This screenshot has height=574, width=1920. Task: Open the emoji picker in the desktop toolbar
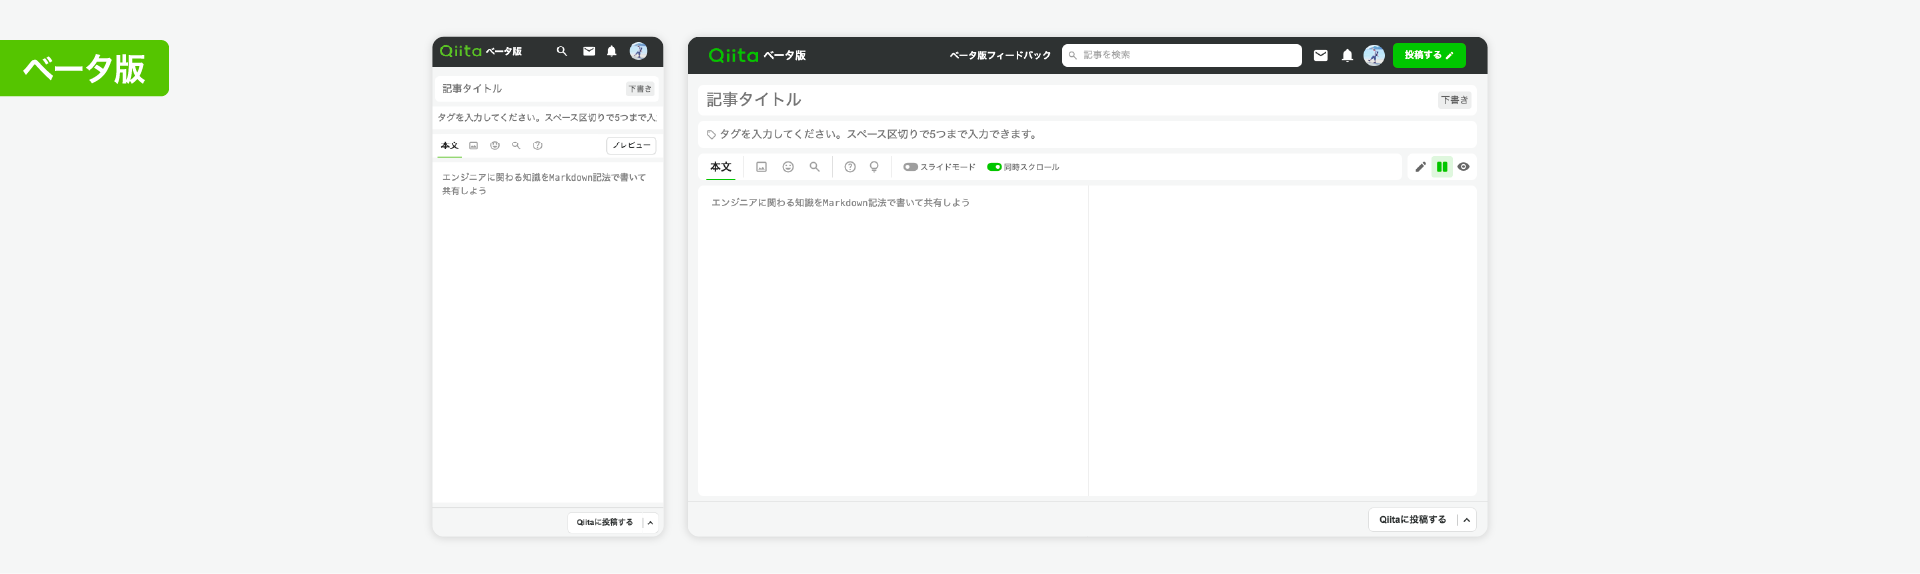click(788, 167)
